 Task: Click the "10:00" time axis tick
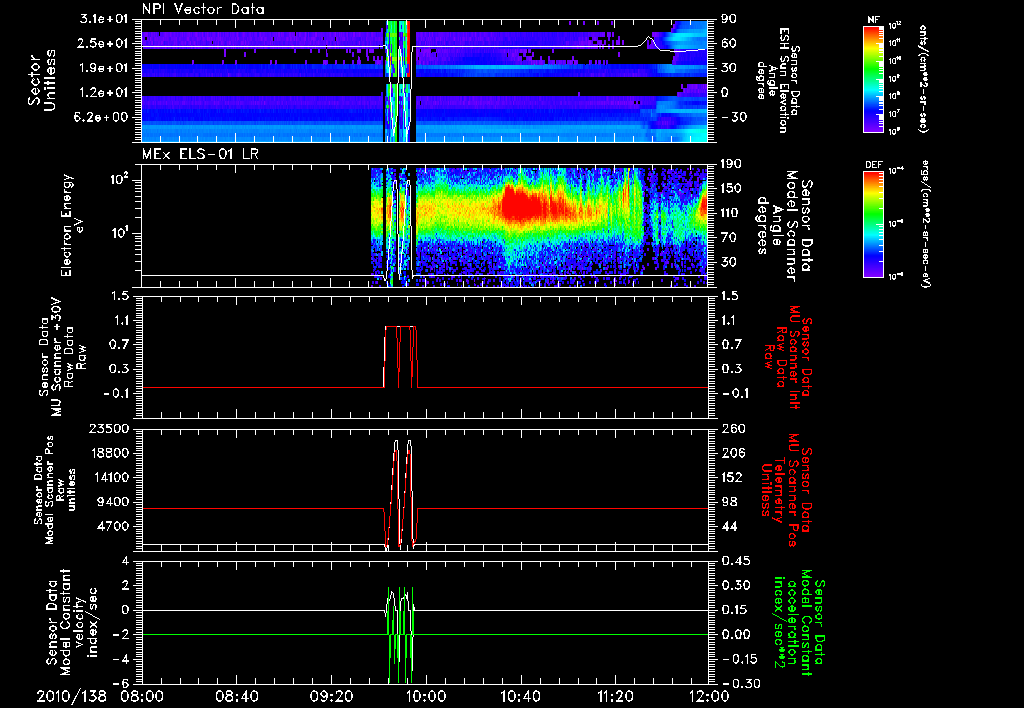[x=426, y=696]
